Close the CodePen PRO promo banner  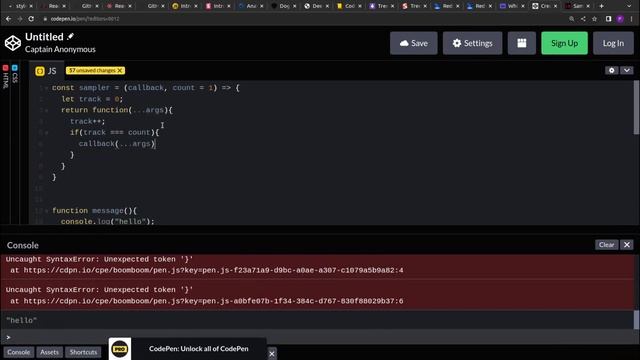tap(271, 353)
